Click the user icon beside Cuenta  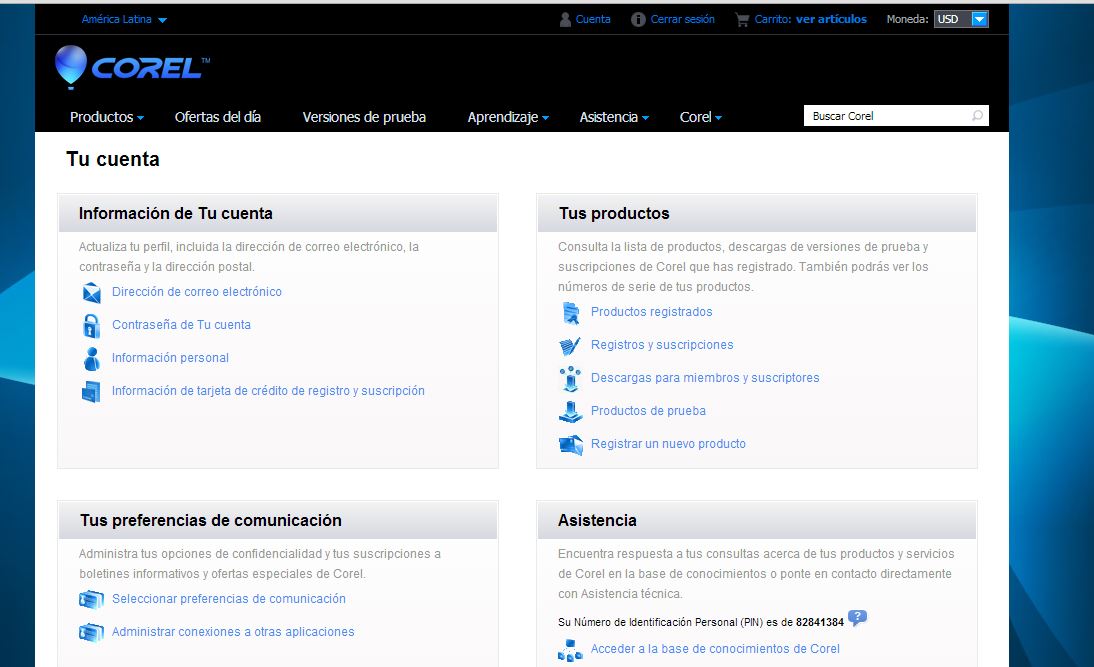point(565,20)
